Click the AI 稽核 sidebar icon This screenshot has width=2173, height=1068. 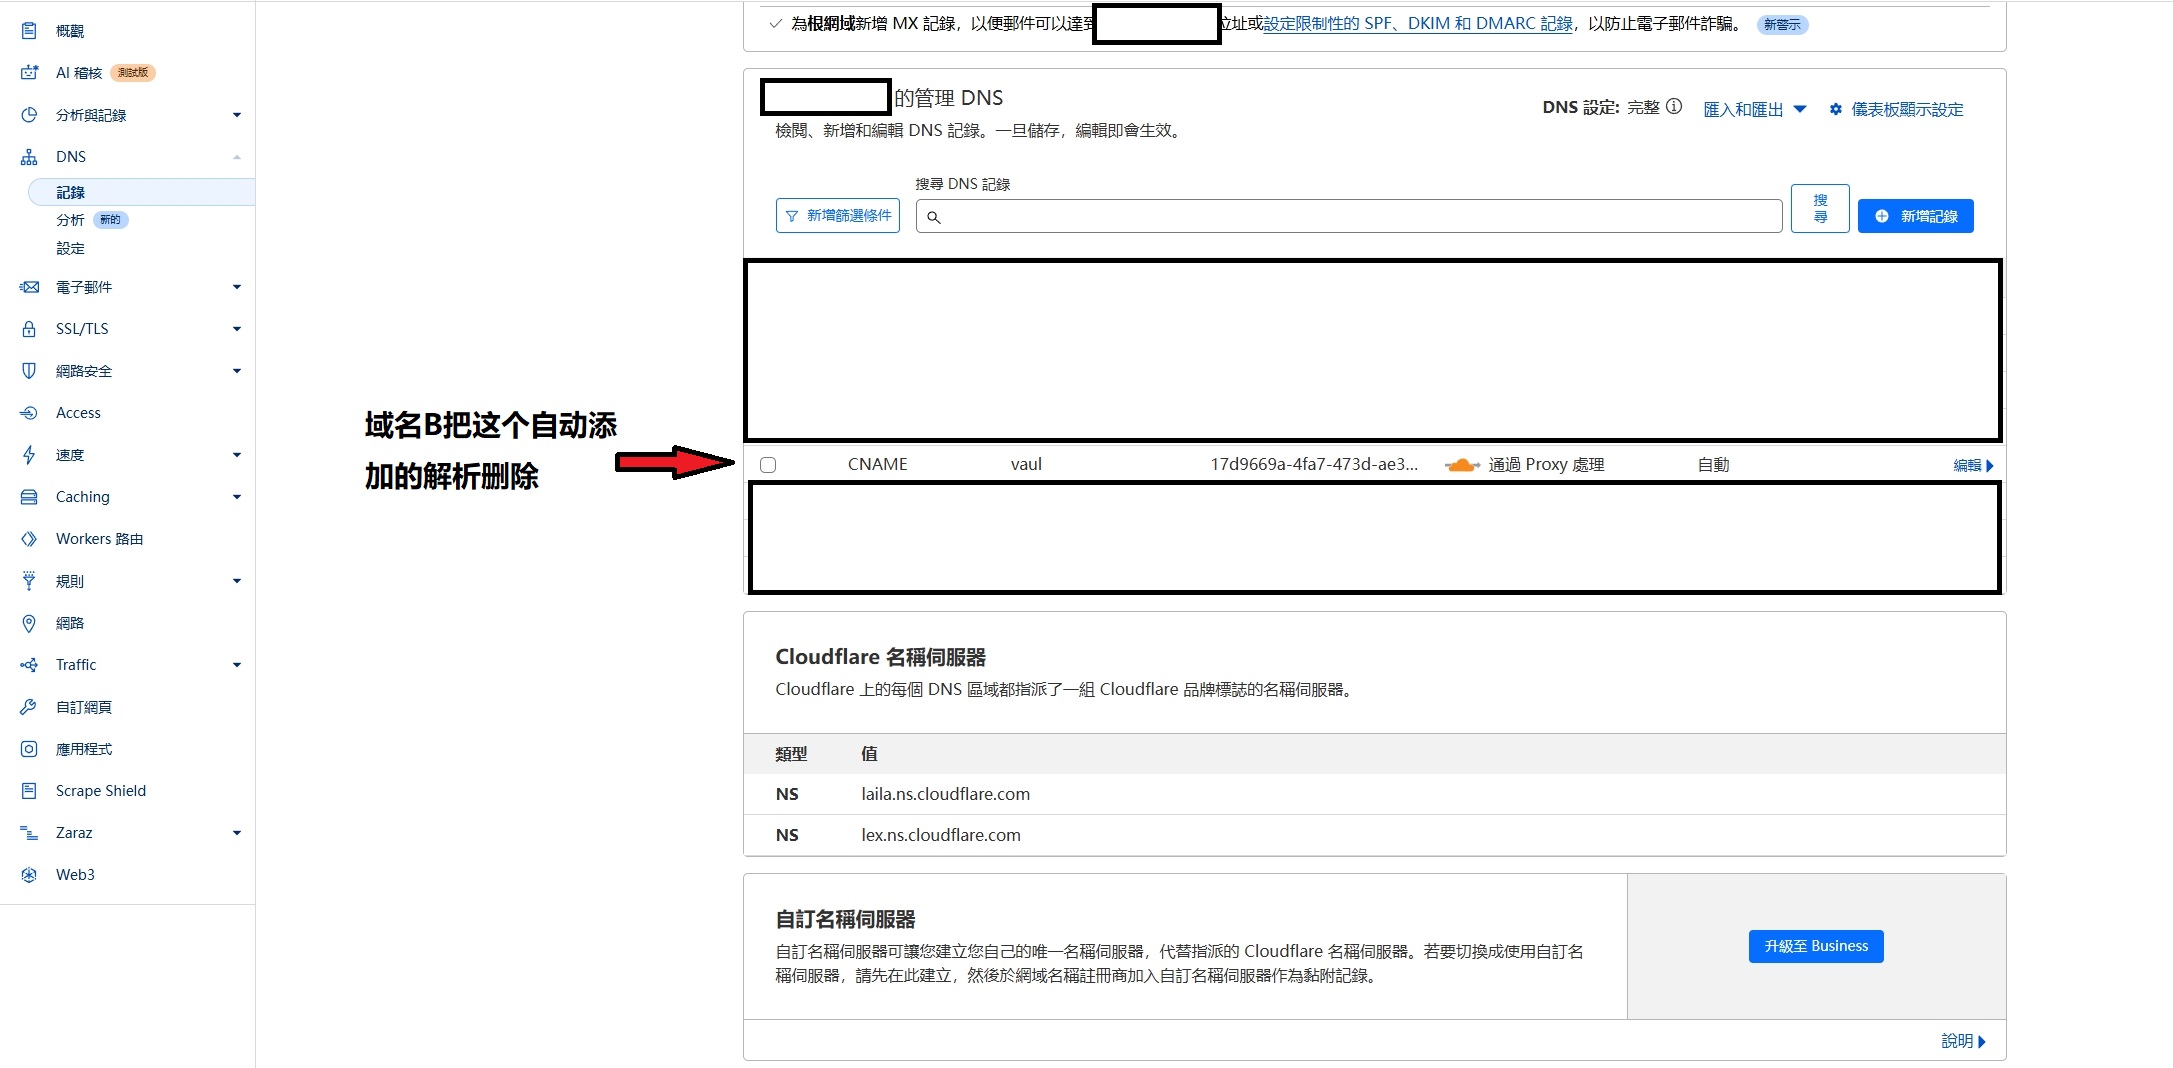click(29, 73)
